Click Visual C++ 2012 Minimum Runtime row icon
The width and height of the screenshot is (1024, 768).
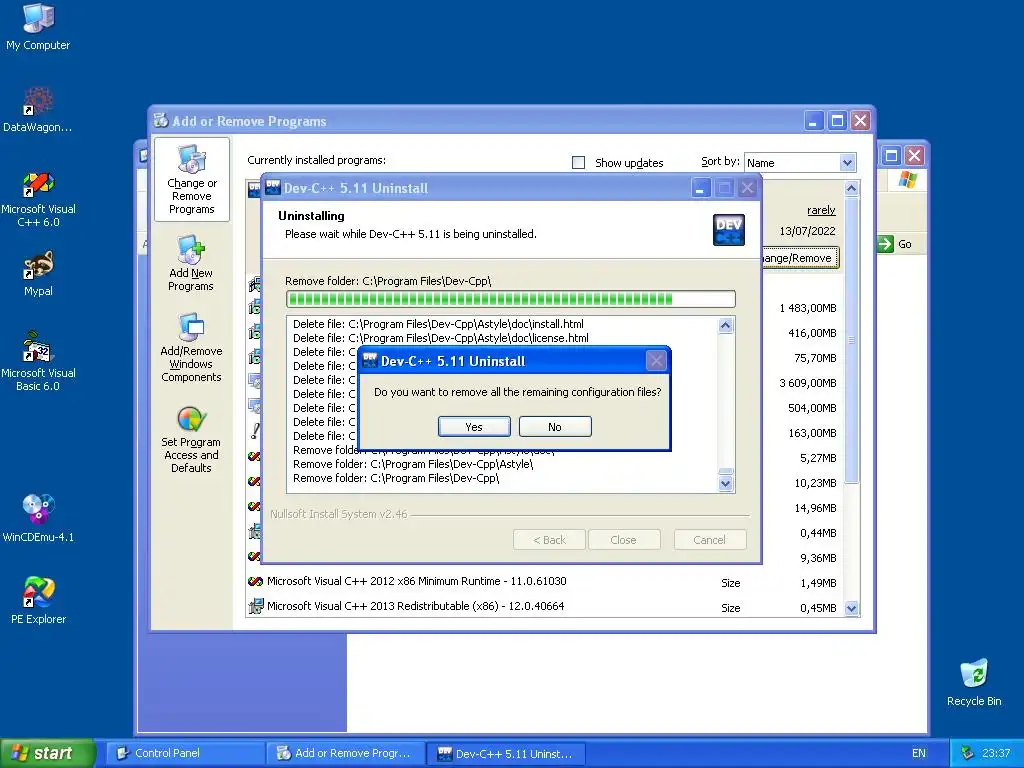[255, 581]
